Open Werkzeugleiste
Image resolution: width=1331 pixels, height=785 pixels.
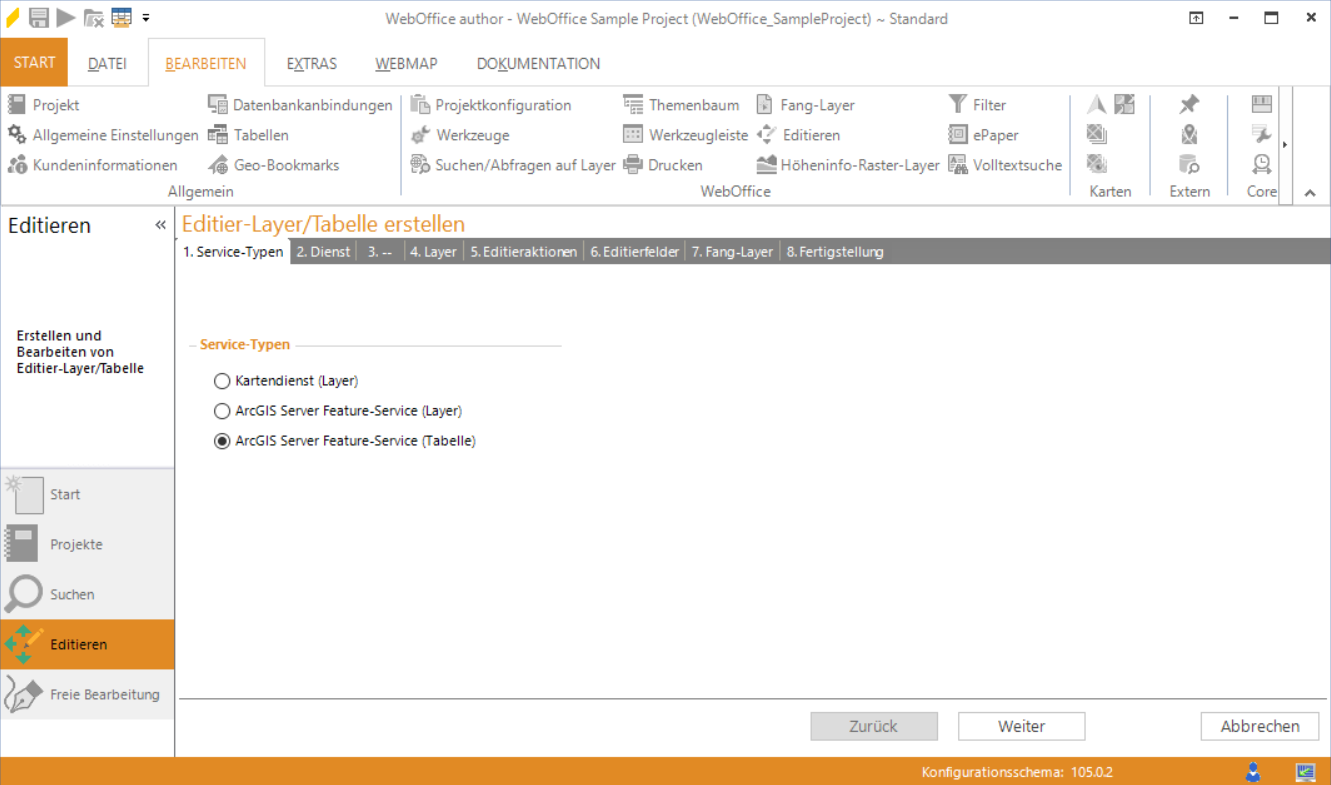[685, 135]
